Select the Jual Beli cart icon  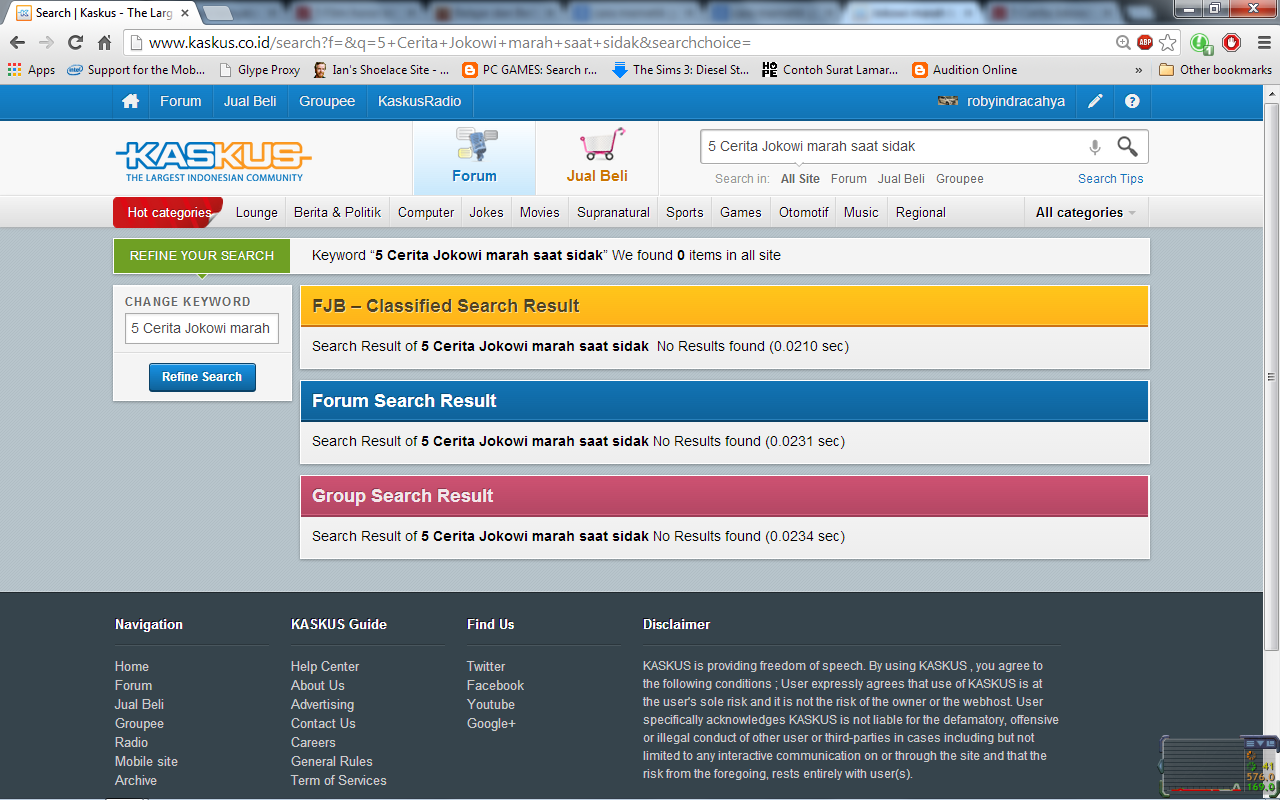pyautogui.click(x=597, y=158)
